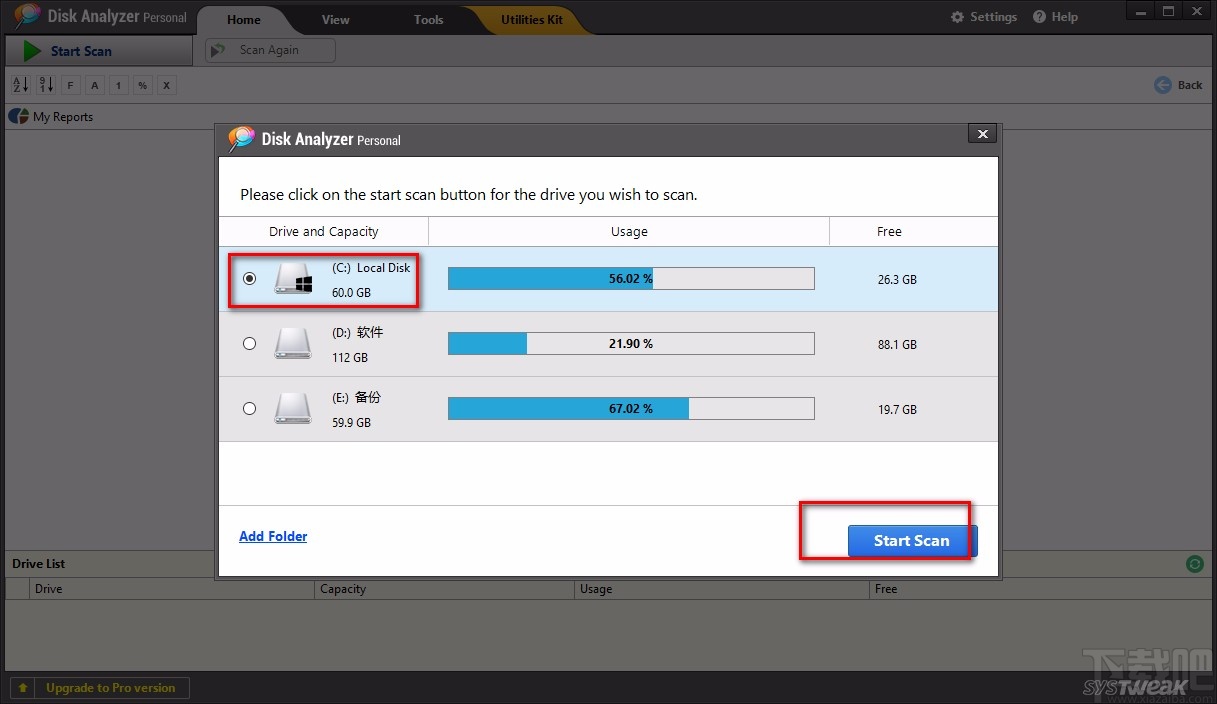1217x704 pixels.
Task: Click the C: drive usage progress bar
Action: (x=630, y=278)
